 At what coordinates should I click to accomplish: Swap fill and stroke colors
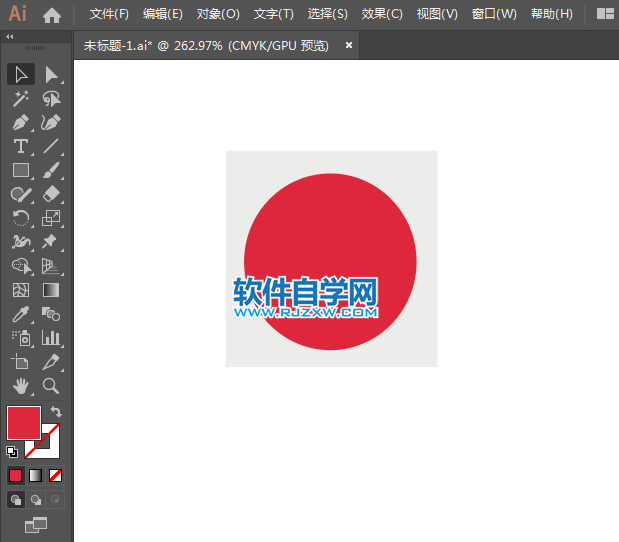pos(57,412)
